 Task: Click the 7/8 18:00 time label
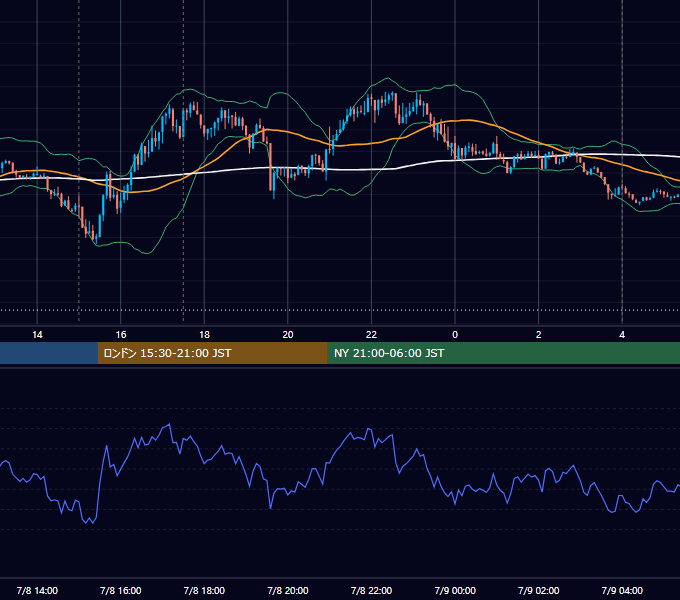pyautogui.click(x=204, y=590)
